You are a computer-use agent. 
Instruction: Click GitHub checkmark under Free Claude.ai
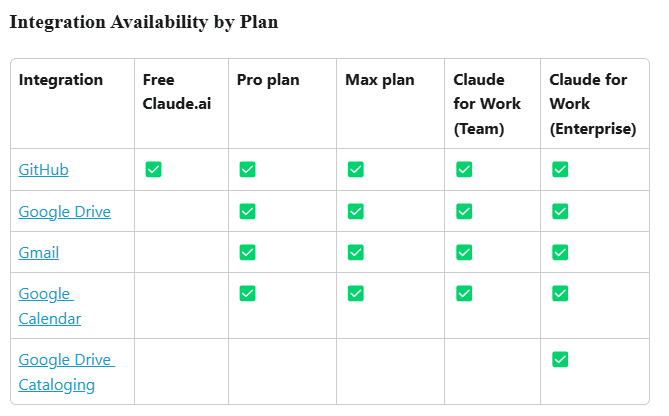pos(153,170)
